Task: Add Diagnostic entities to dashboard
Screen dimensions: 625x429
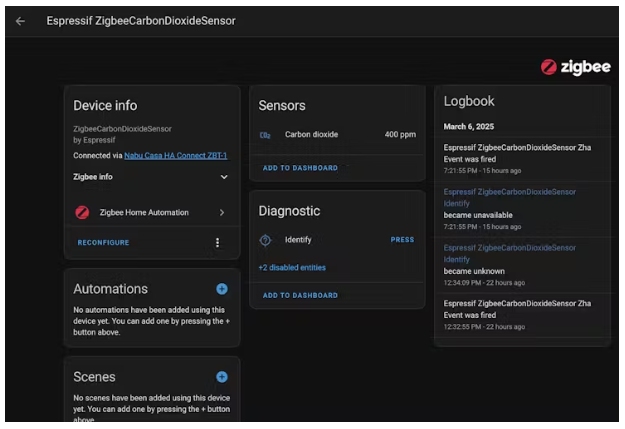Action: [300, 295]
